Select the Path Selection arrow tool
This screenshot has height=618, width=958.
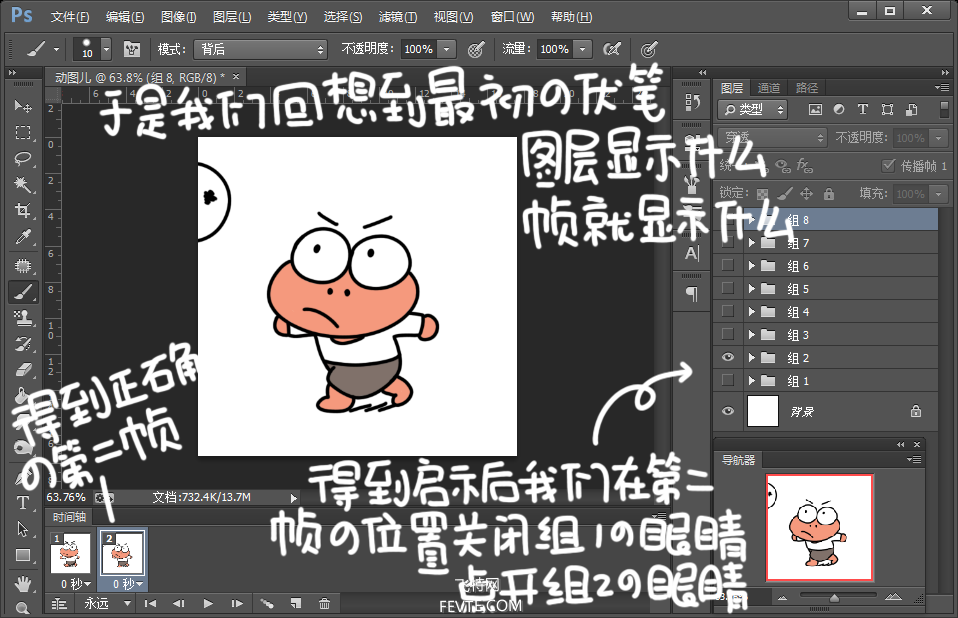click(23, 529)
